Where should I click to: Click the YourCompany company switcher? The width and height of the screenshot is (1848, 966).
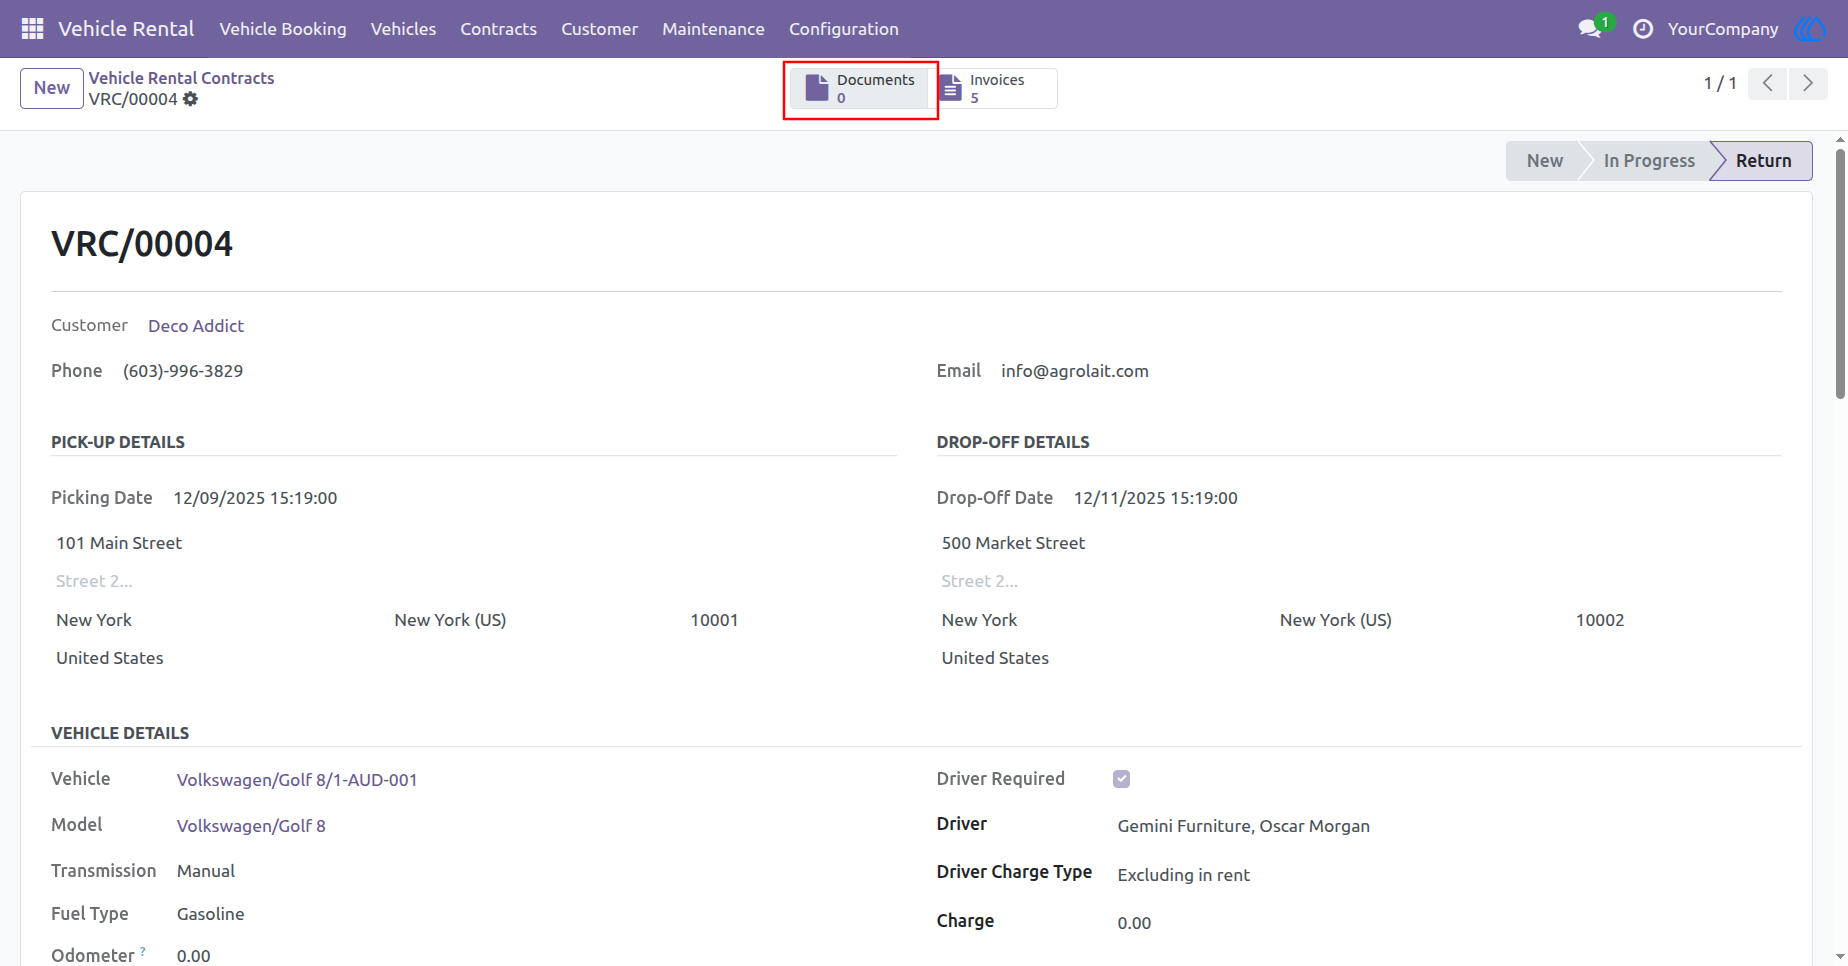pyautogui.click(x=1723, y=29)
